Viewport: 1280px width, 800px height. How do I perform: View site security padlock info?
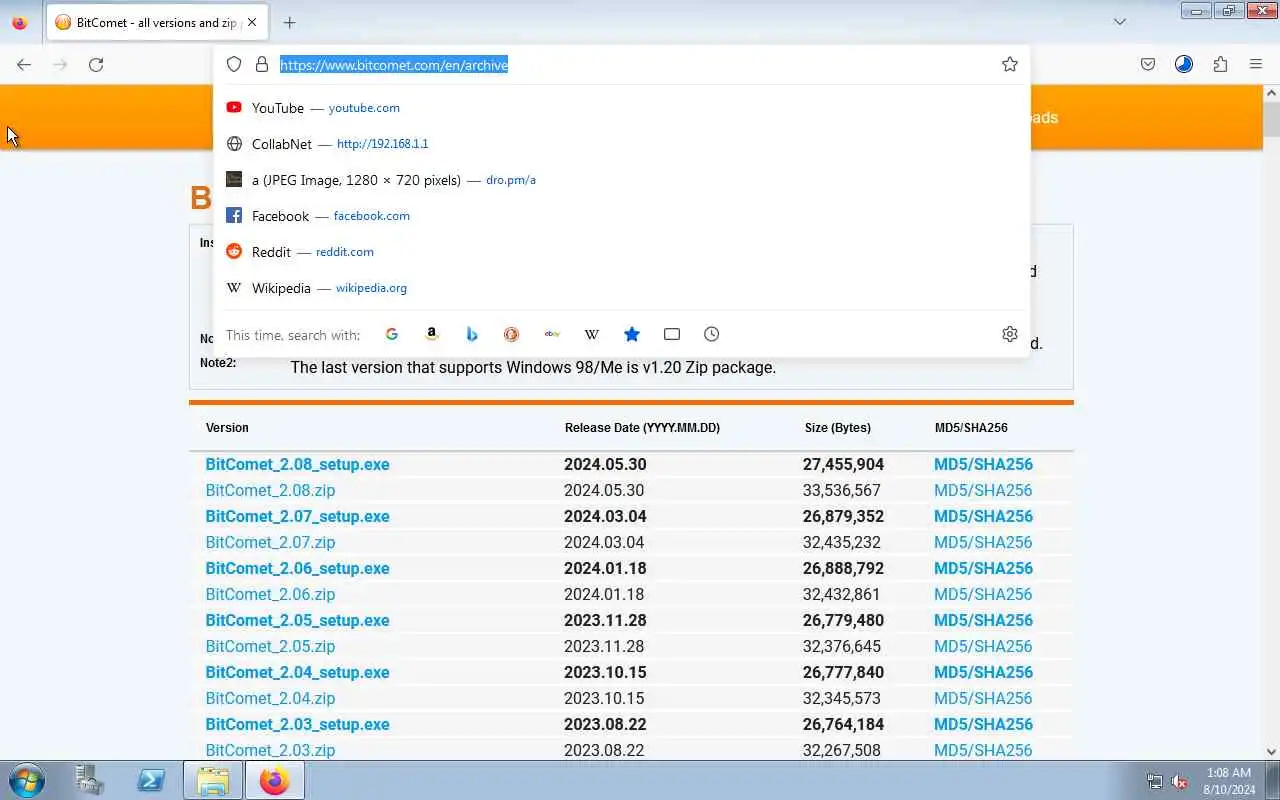point(262,64)
